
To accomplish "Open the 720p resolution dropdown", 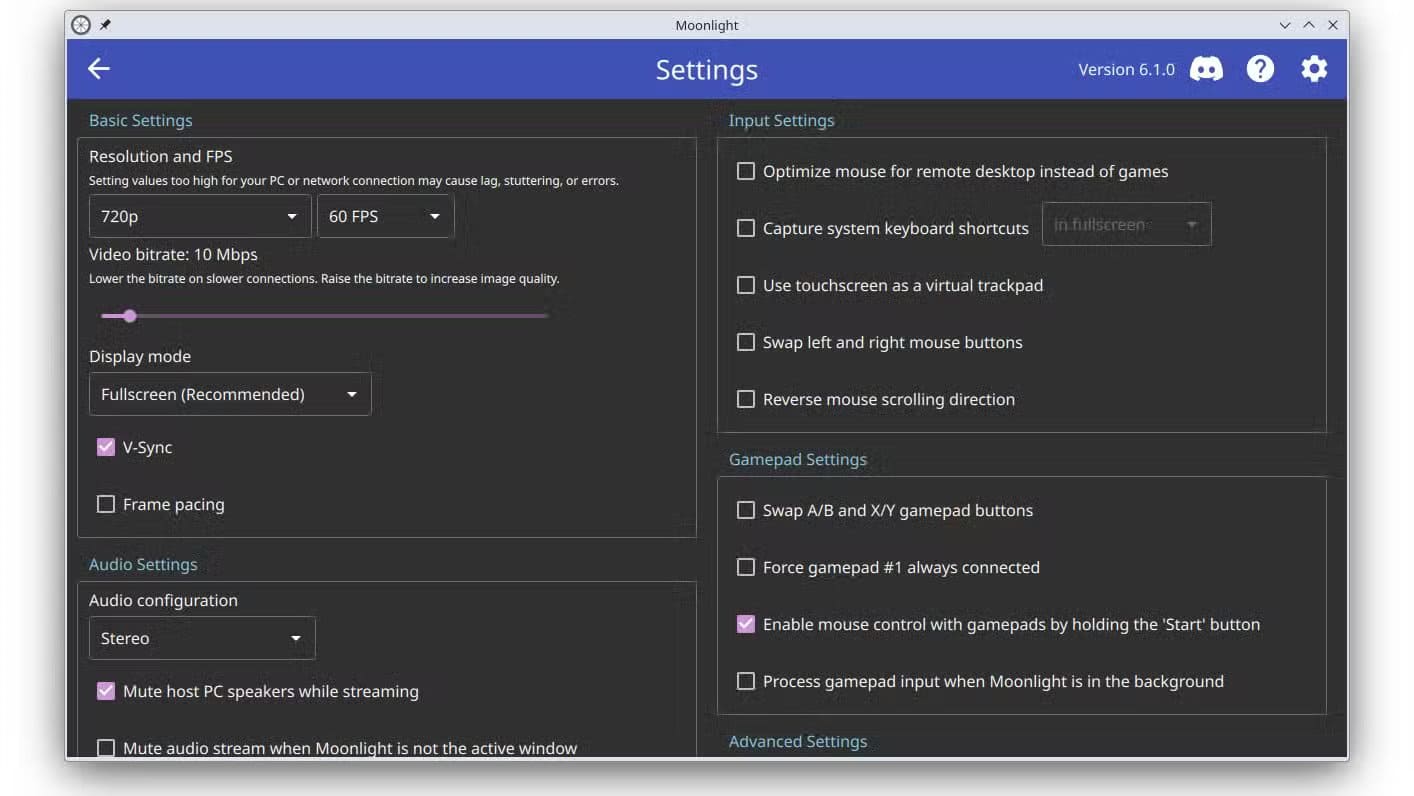I will click(200, 216).
